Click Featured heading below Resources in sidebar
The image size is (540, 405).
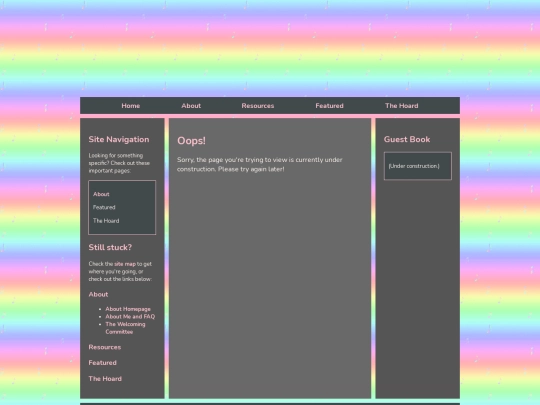pyautogui.click(x=103, y=363)
